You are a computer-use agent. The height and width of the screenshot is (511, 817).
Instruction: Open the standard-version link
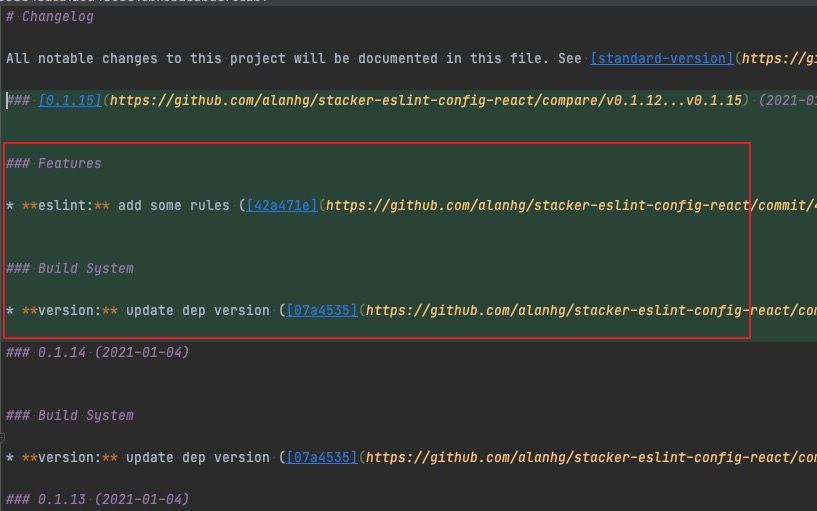[x=662, y=58]
